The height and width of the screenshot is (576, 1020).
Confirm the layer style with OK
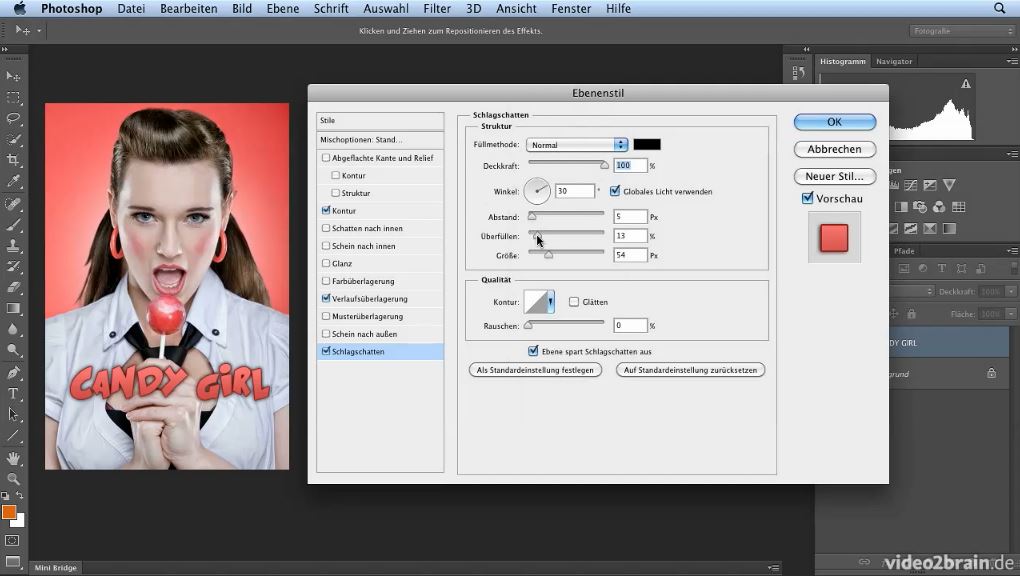(835, 122)
